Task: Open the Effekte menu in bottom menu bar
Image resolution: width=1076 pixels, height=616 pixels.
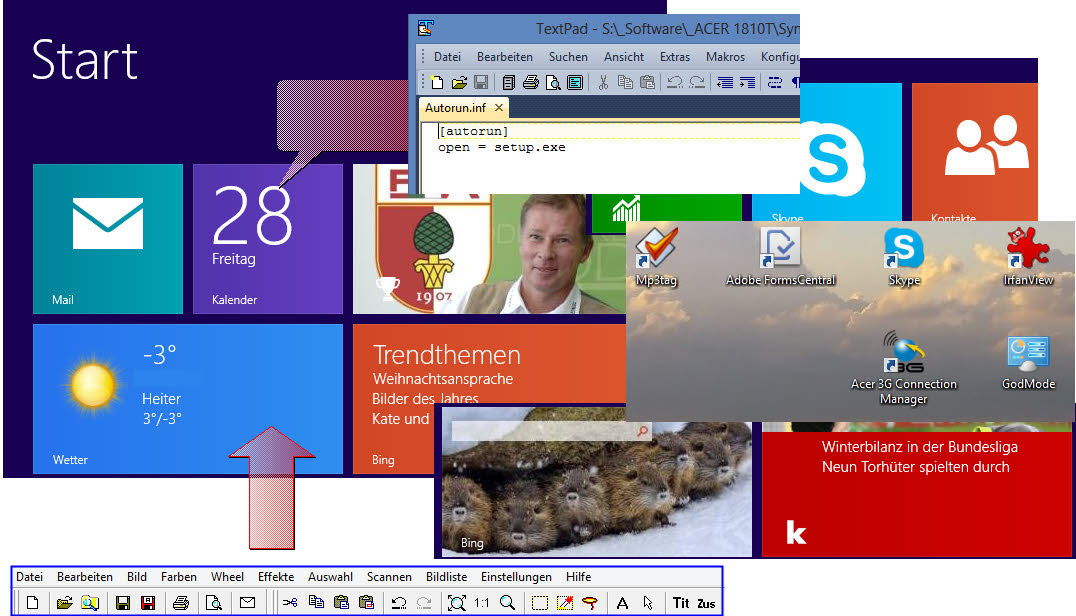Action: point(276,577)
